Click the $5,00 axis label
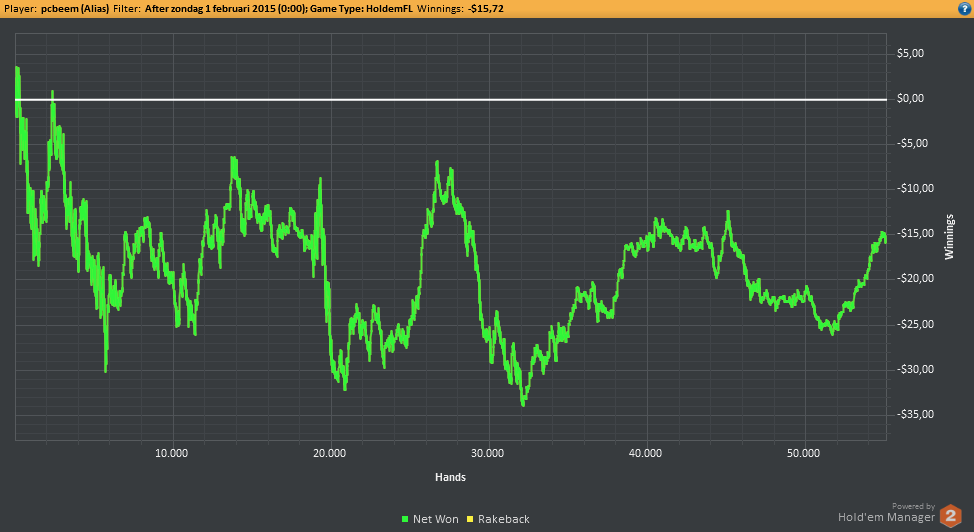 (x=910, y=53)
